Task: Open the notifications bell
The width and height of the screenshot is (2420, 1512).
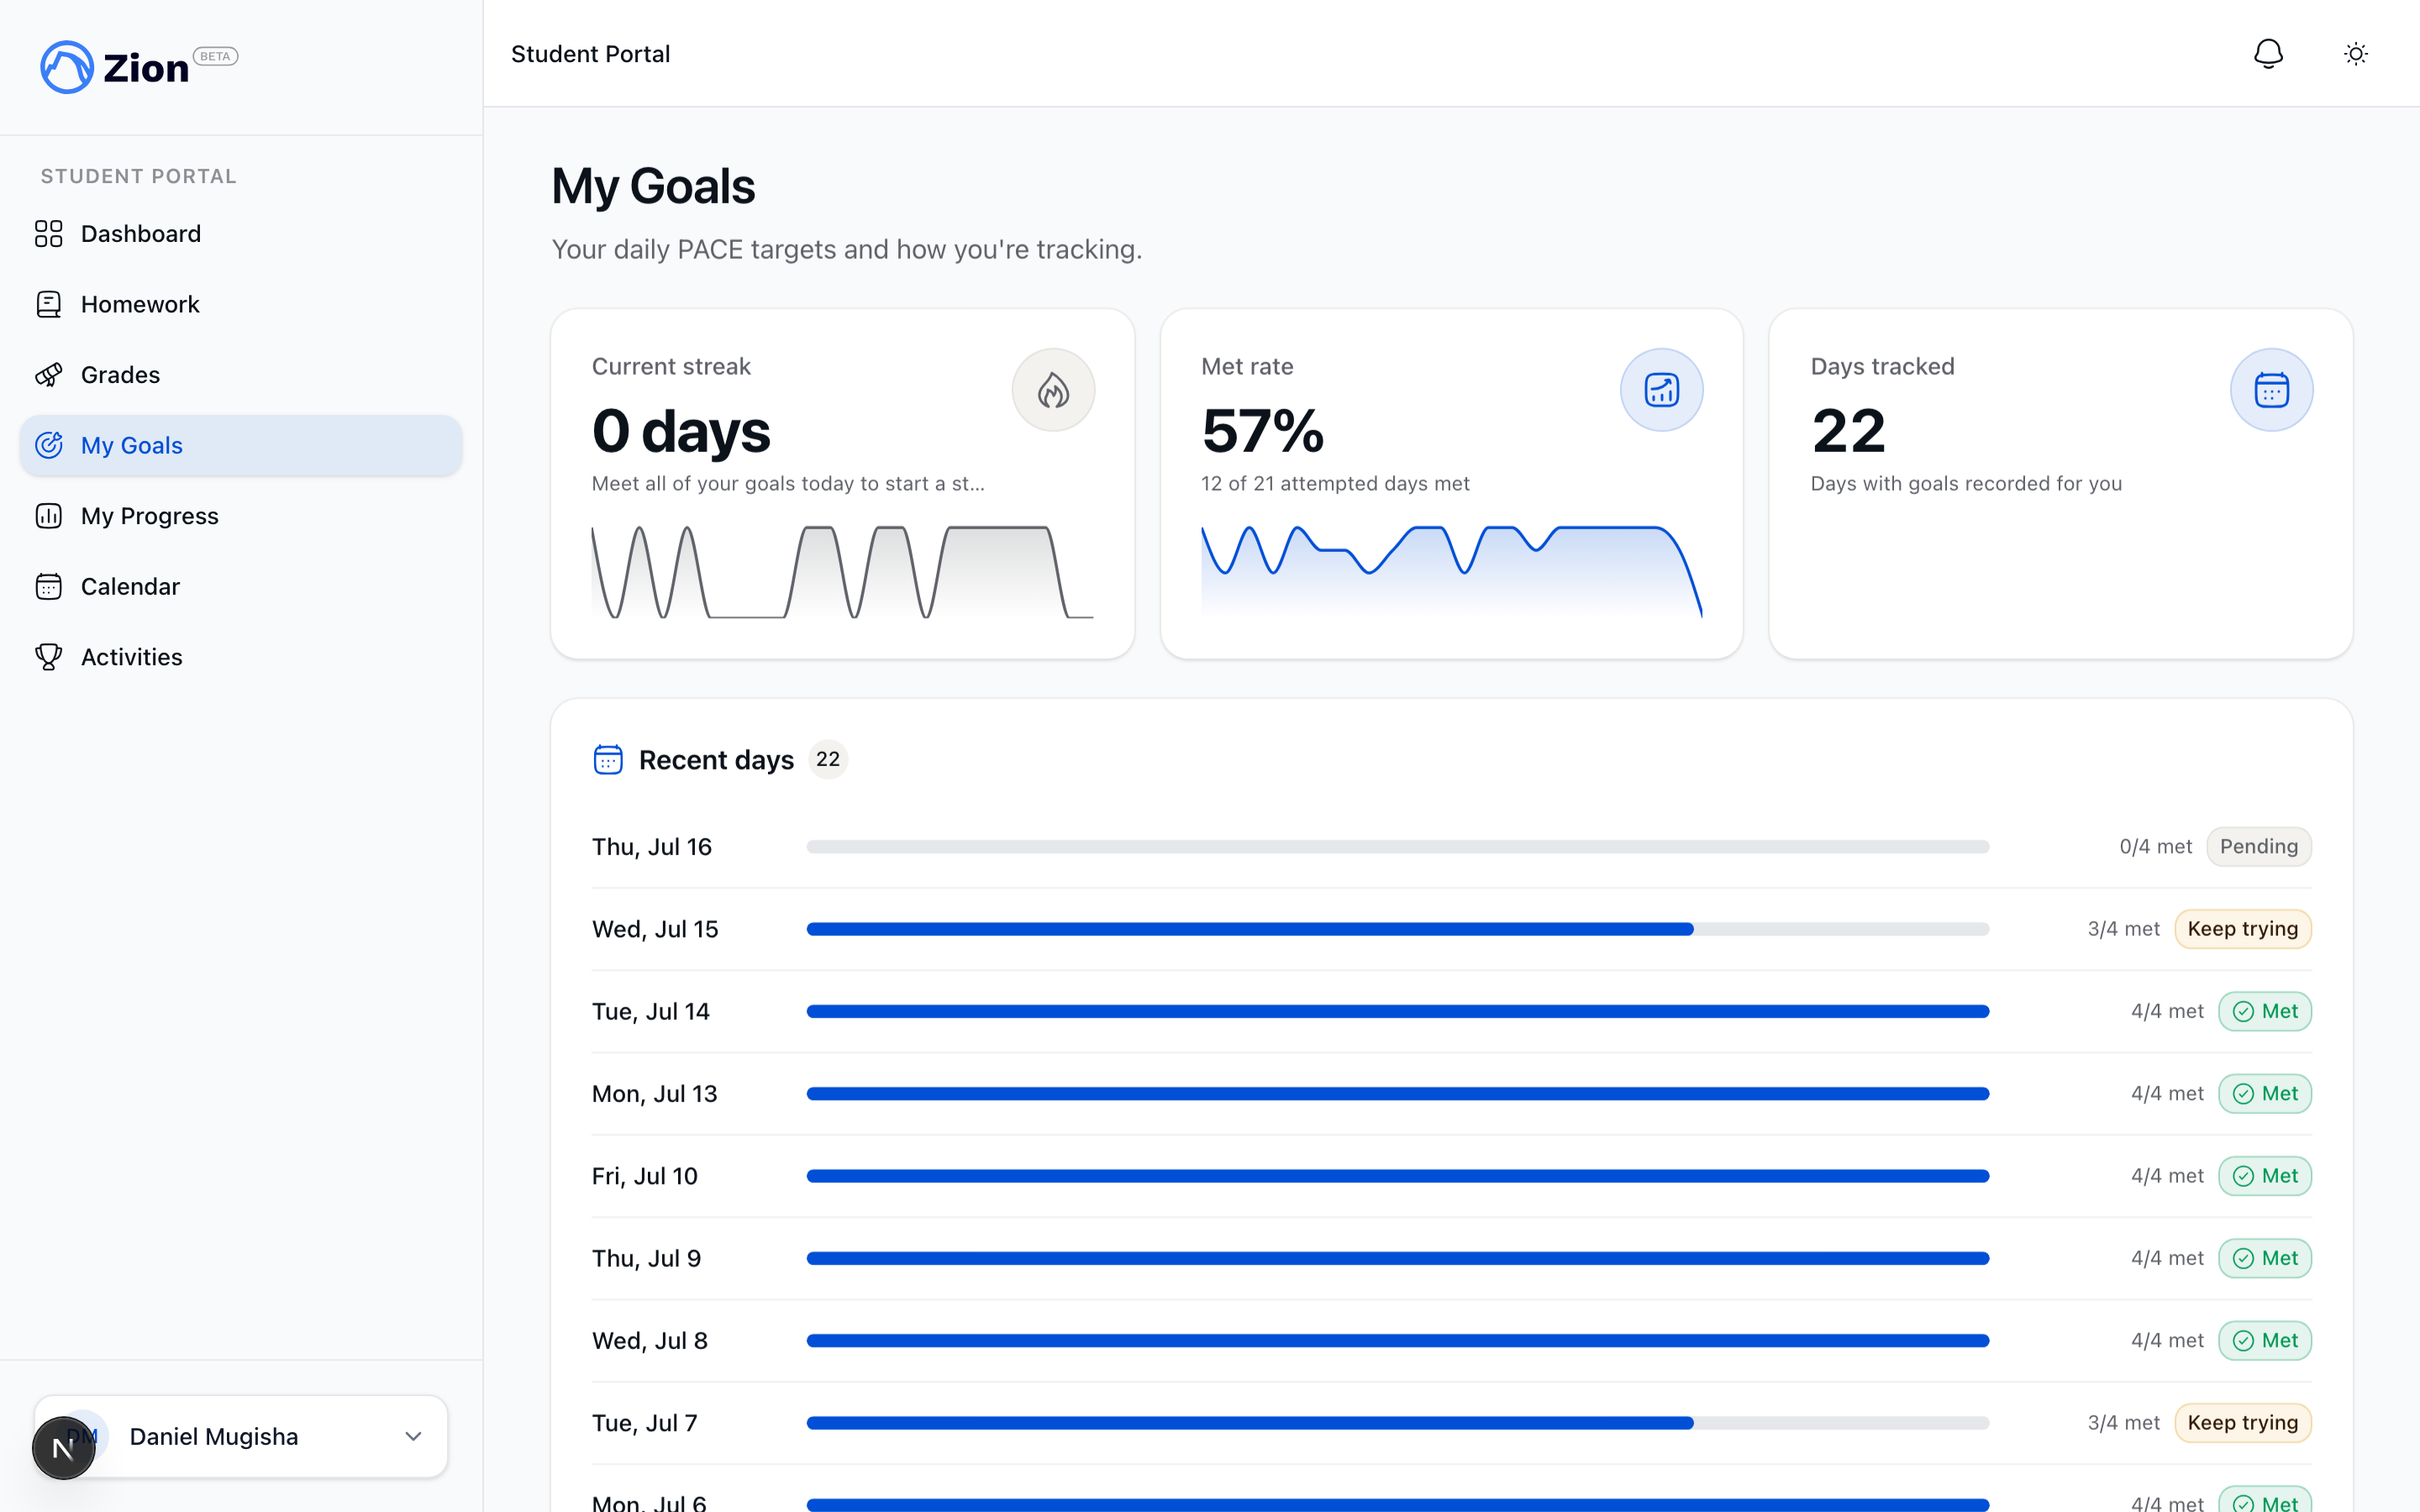Action: [2268, 54]
